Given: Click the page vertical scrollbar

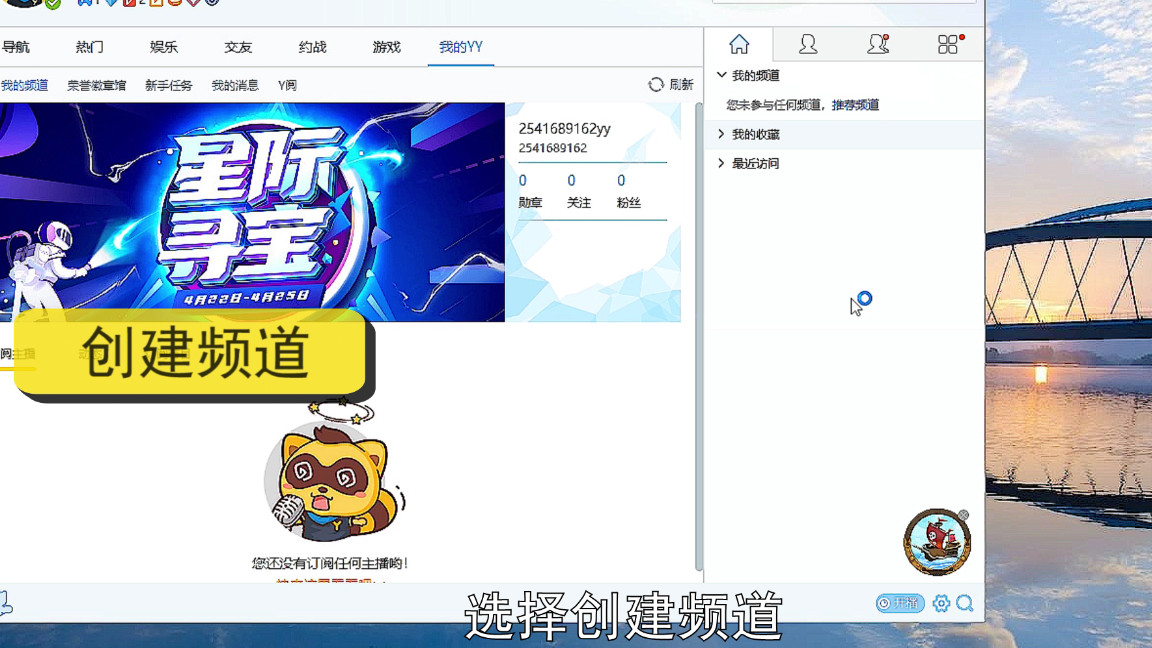Looking at the screenshot, I should pos(698,336).
